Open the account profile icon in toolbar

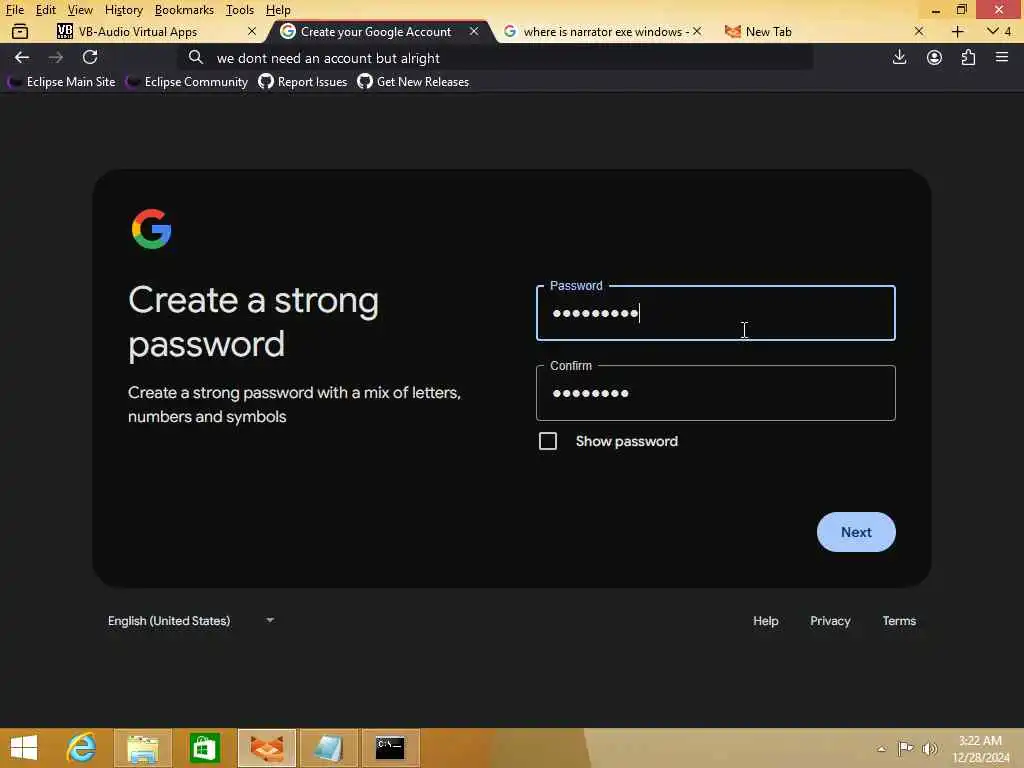(934, 57)
